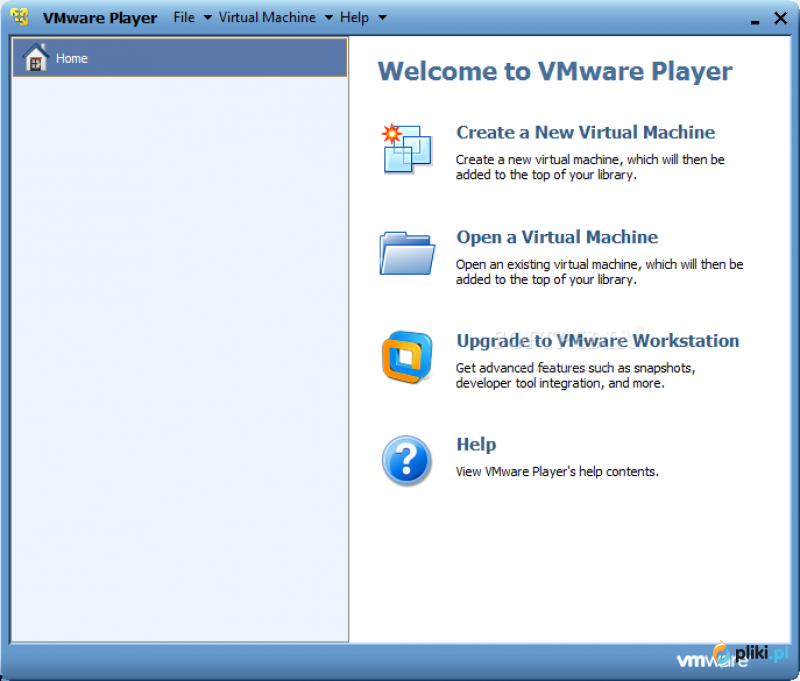Click the blue question mark Help icon
Viewport: 800px width, 681px height.
pos(407,461)
